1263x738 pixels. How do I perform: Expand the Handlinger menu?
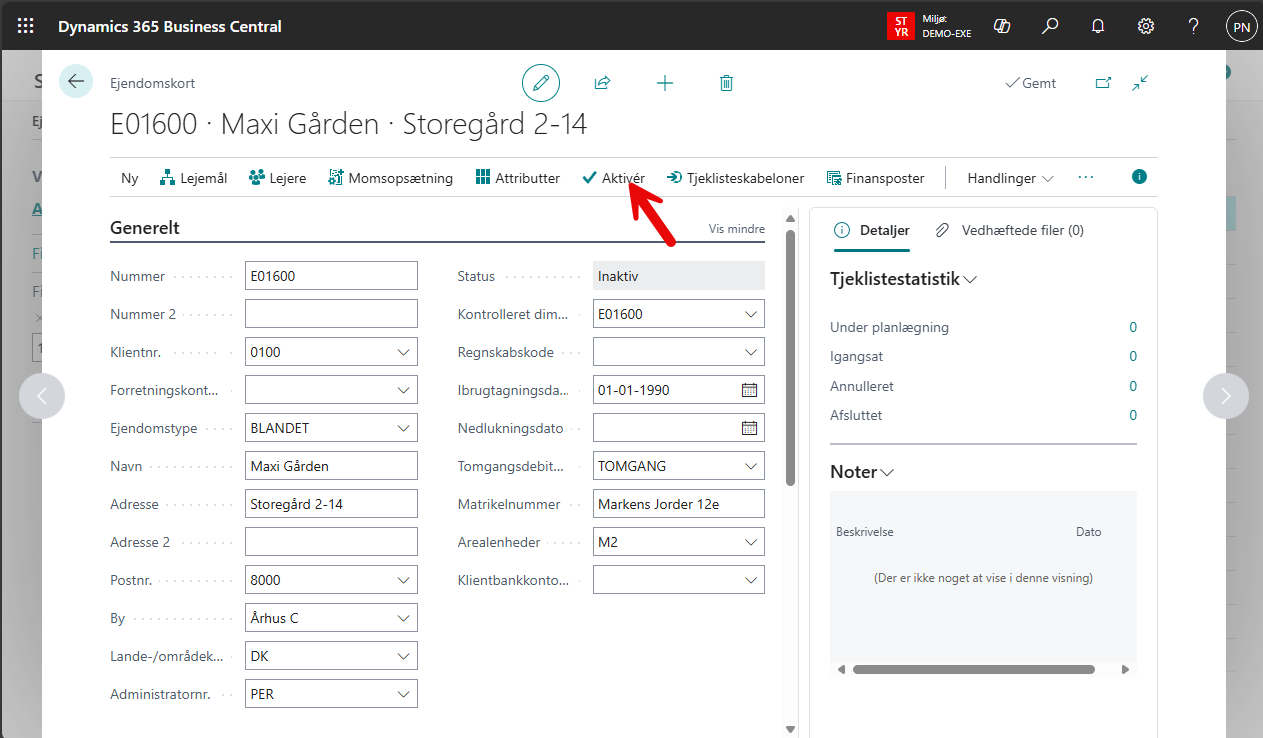1010,178
